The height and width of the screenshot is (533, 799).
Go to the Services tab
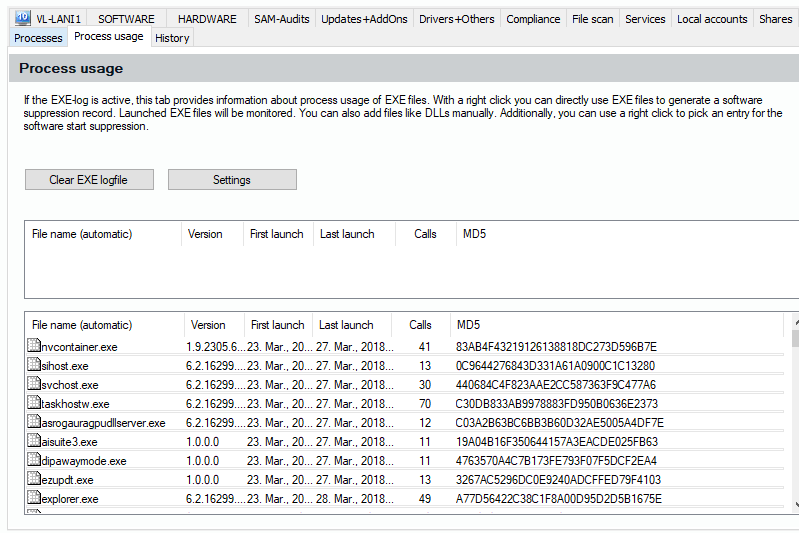[645, 19]
